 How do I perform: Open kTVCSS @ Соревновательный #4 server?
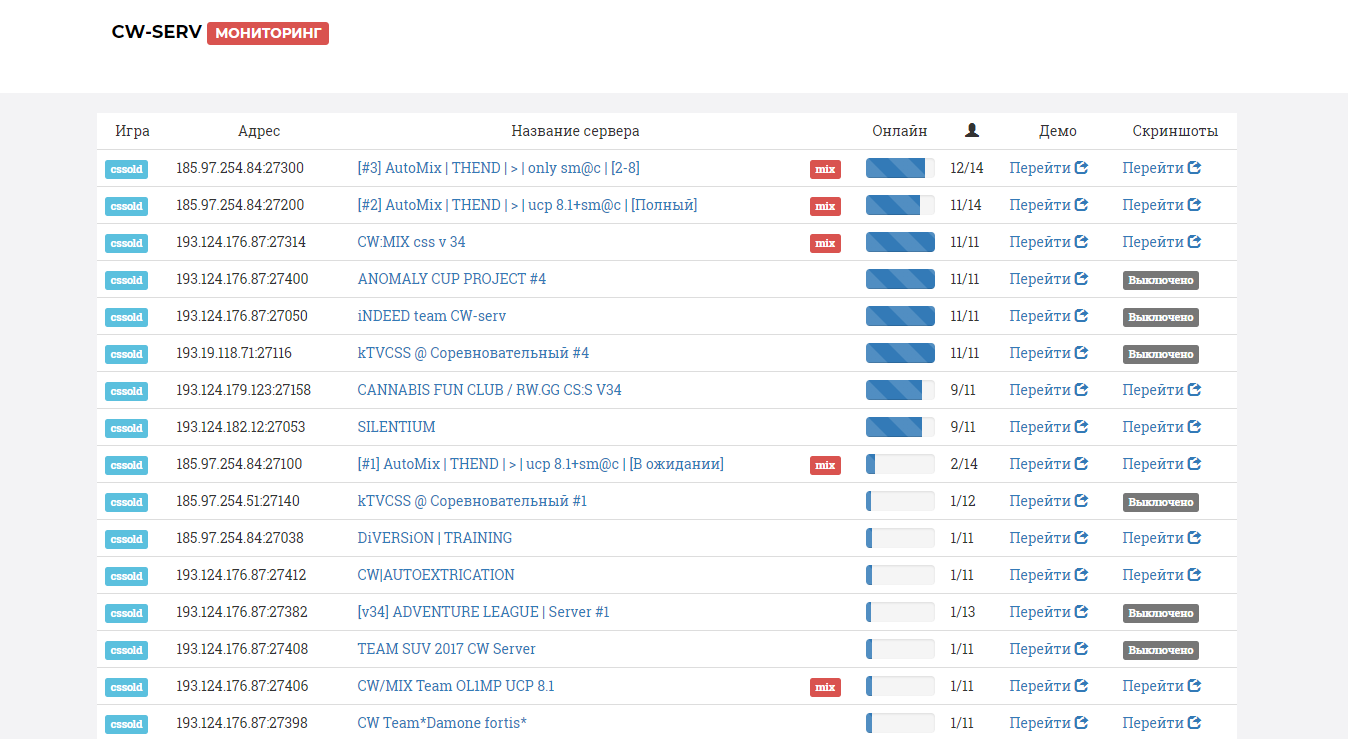point(473,353)
